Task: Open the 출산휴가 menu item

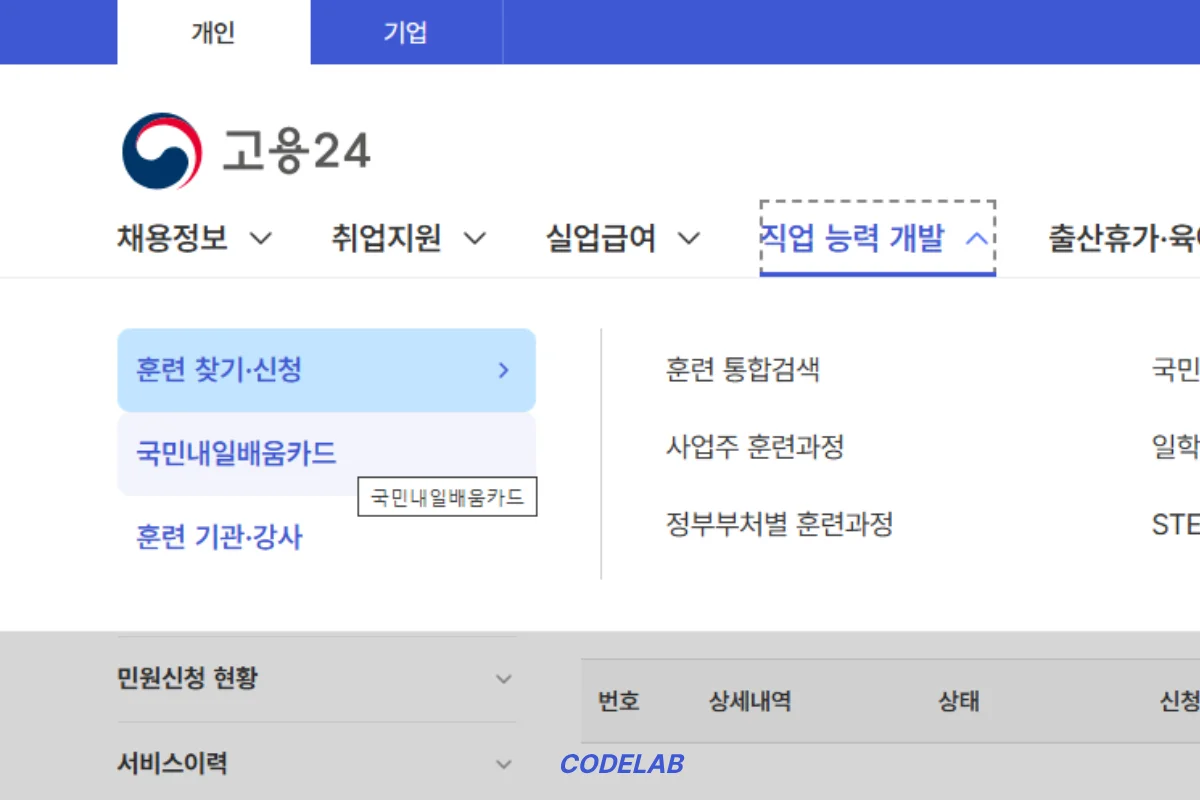Action: coord(1122,239)
